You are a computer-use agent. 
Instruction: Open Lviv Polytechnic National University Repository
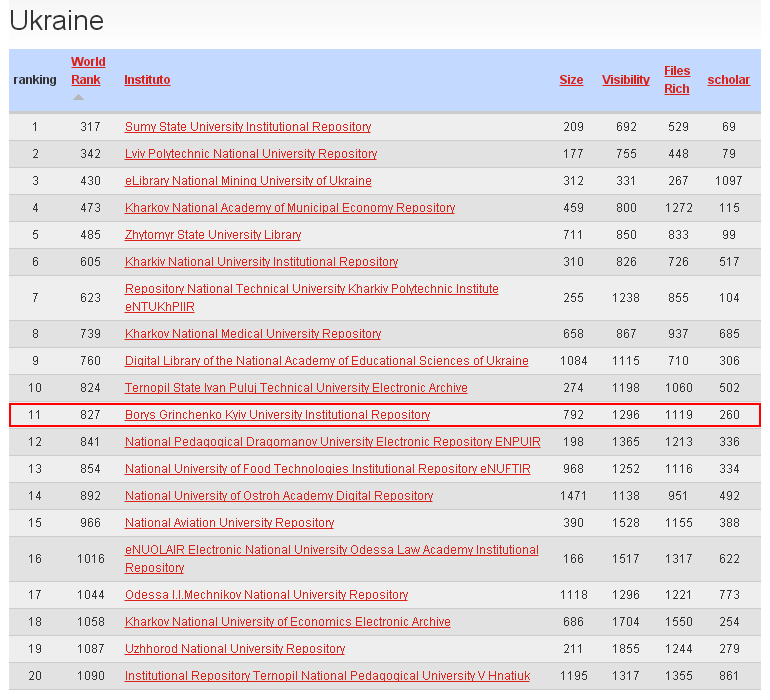coord(251,154)
